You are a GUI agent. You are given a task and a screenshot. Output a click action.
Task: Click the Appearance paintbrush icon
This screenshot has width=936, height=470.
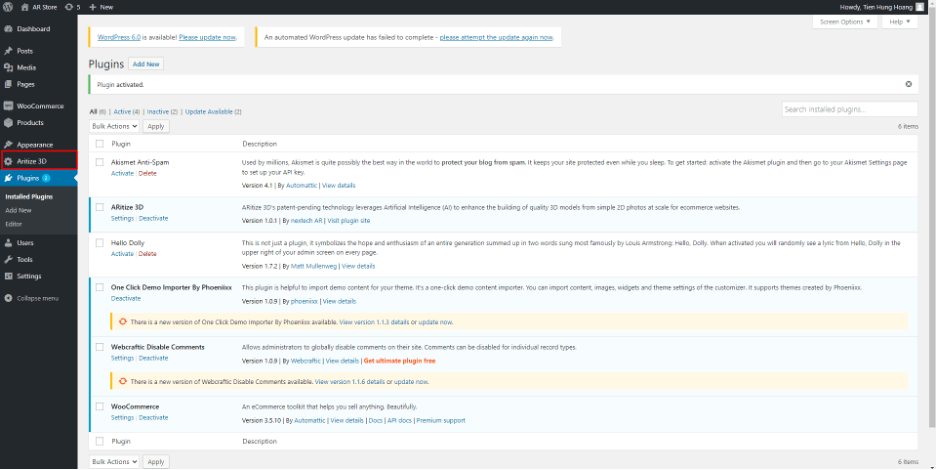(8, 145)
